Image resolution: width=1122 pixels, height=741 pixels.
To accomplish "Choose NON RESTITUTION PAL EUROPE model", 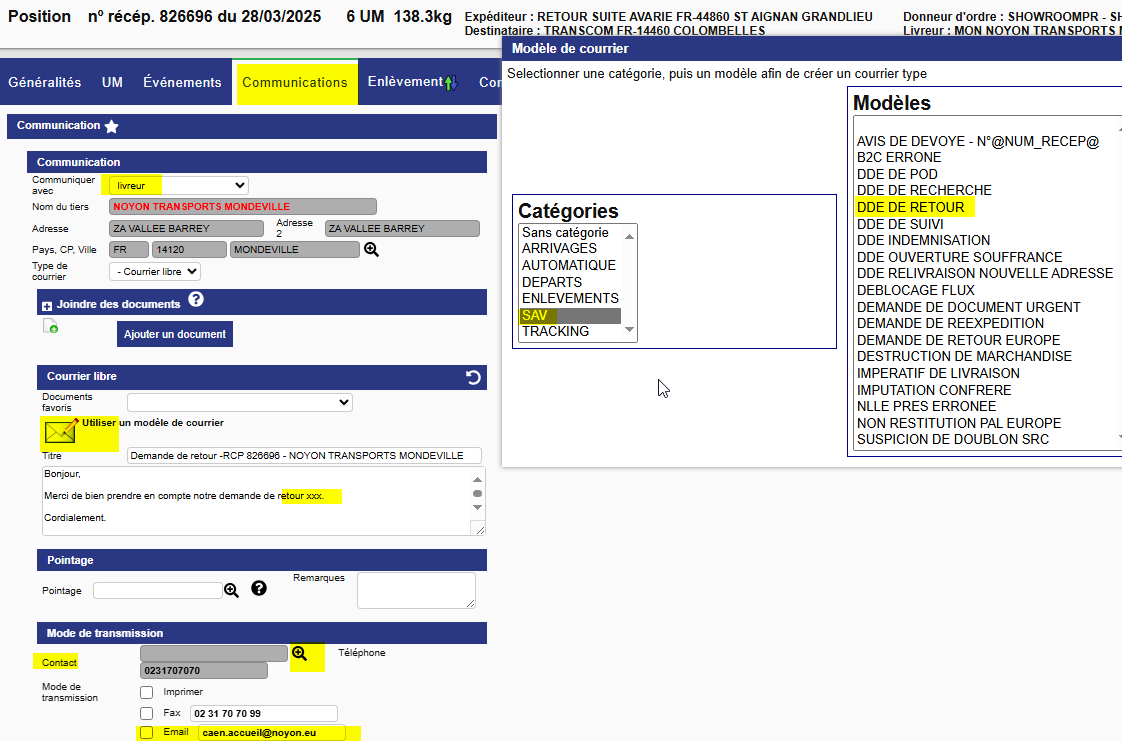I will pyautogui.click(x=960, y=423).
